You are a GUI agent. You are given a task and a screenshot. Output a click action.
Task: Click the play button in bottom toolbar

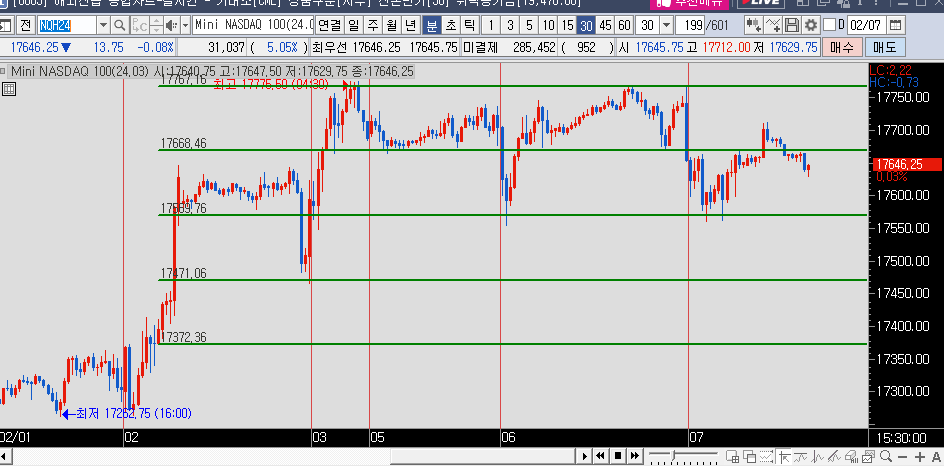coord(584,456)
